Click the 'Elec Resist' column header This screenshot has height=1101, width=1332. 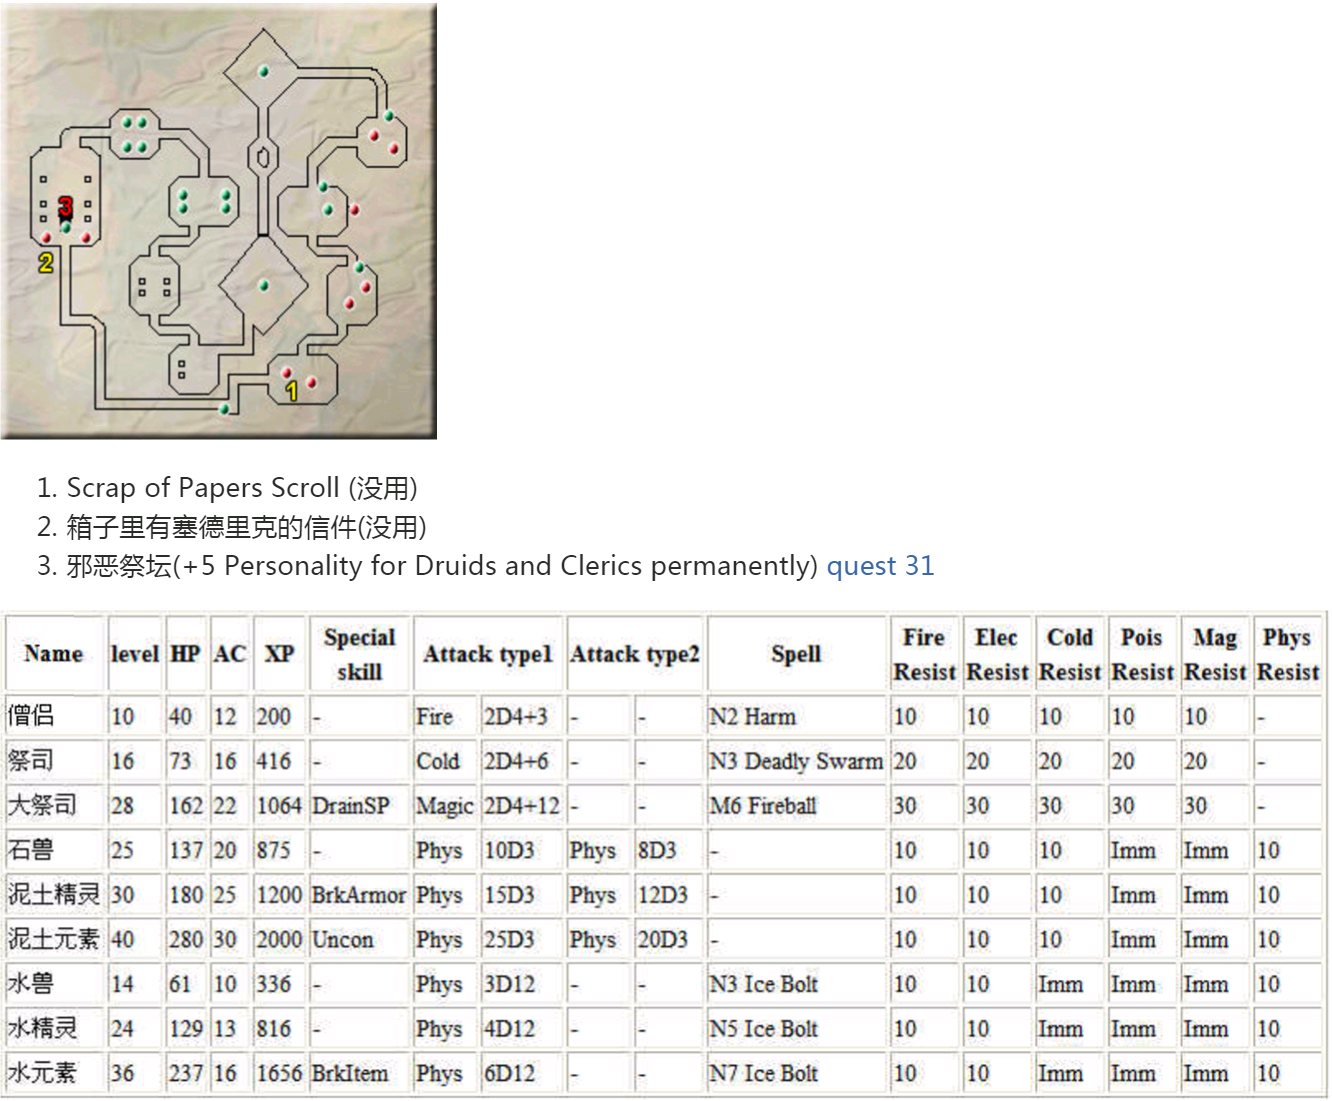[x=997, y=654]
